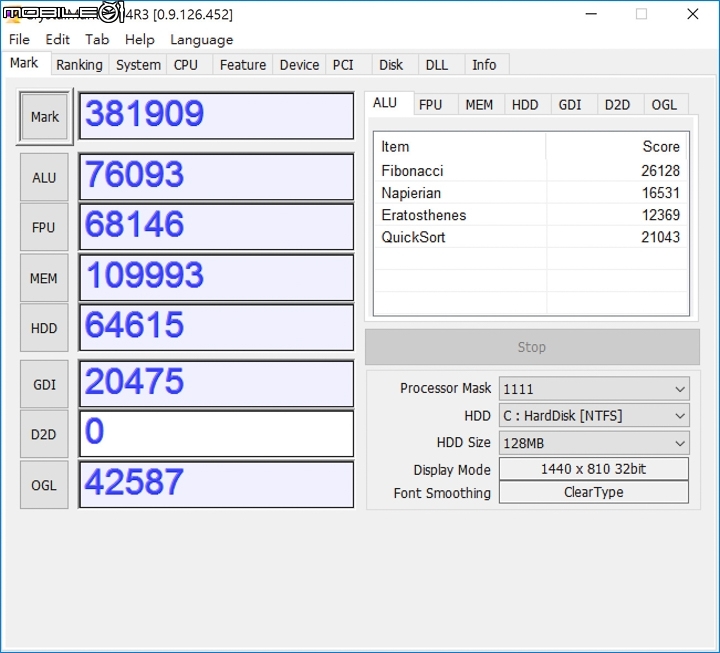
Task: Click the total Mark score 381909
Action: (x=216, y=116)
